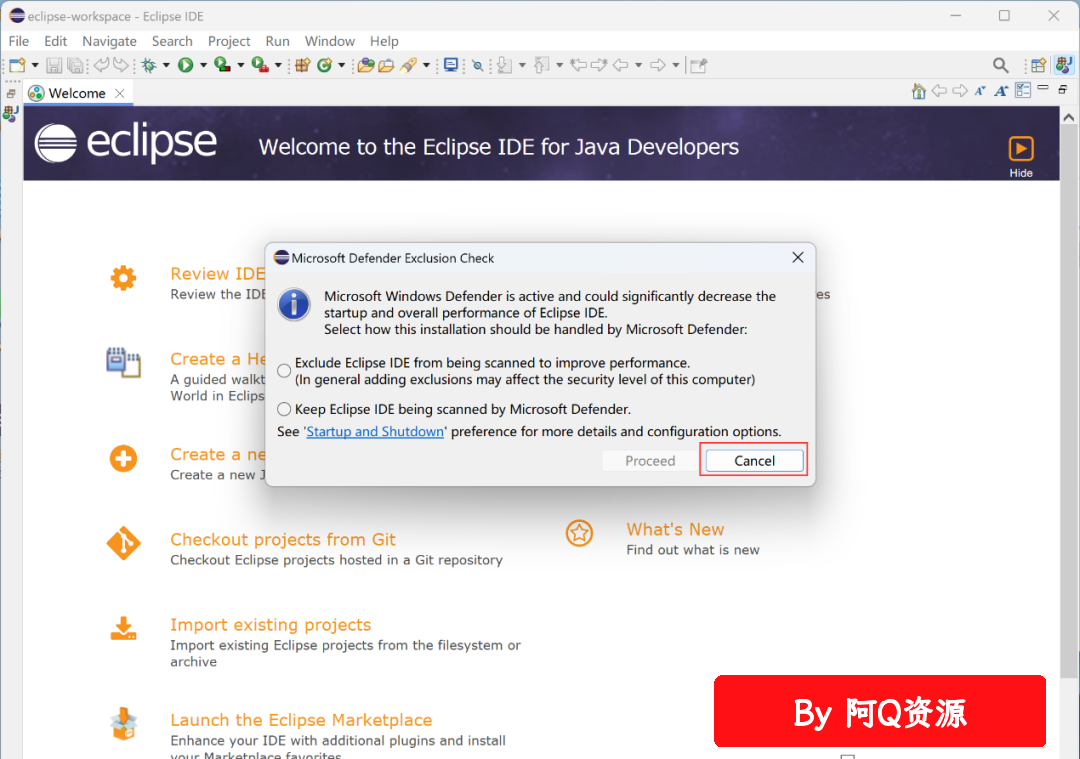Launch Debug with the bug icon
The width and height of the screenshot is (1080, 759).
pyautogui.click(x=148, y=65)
